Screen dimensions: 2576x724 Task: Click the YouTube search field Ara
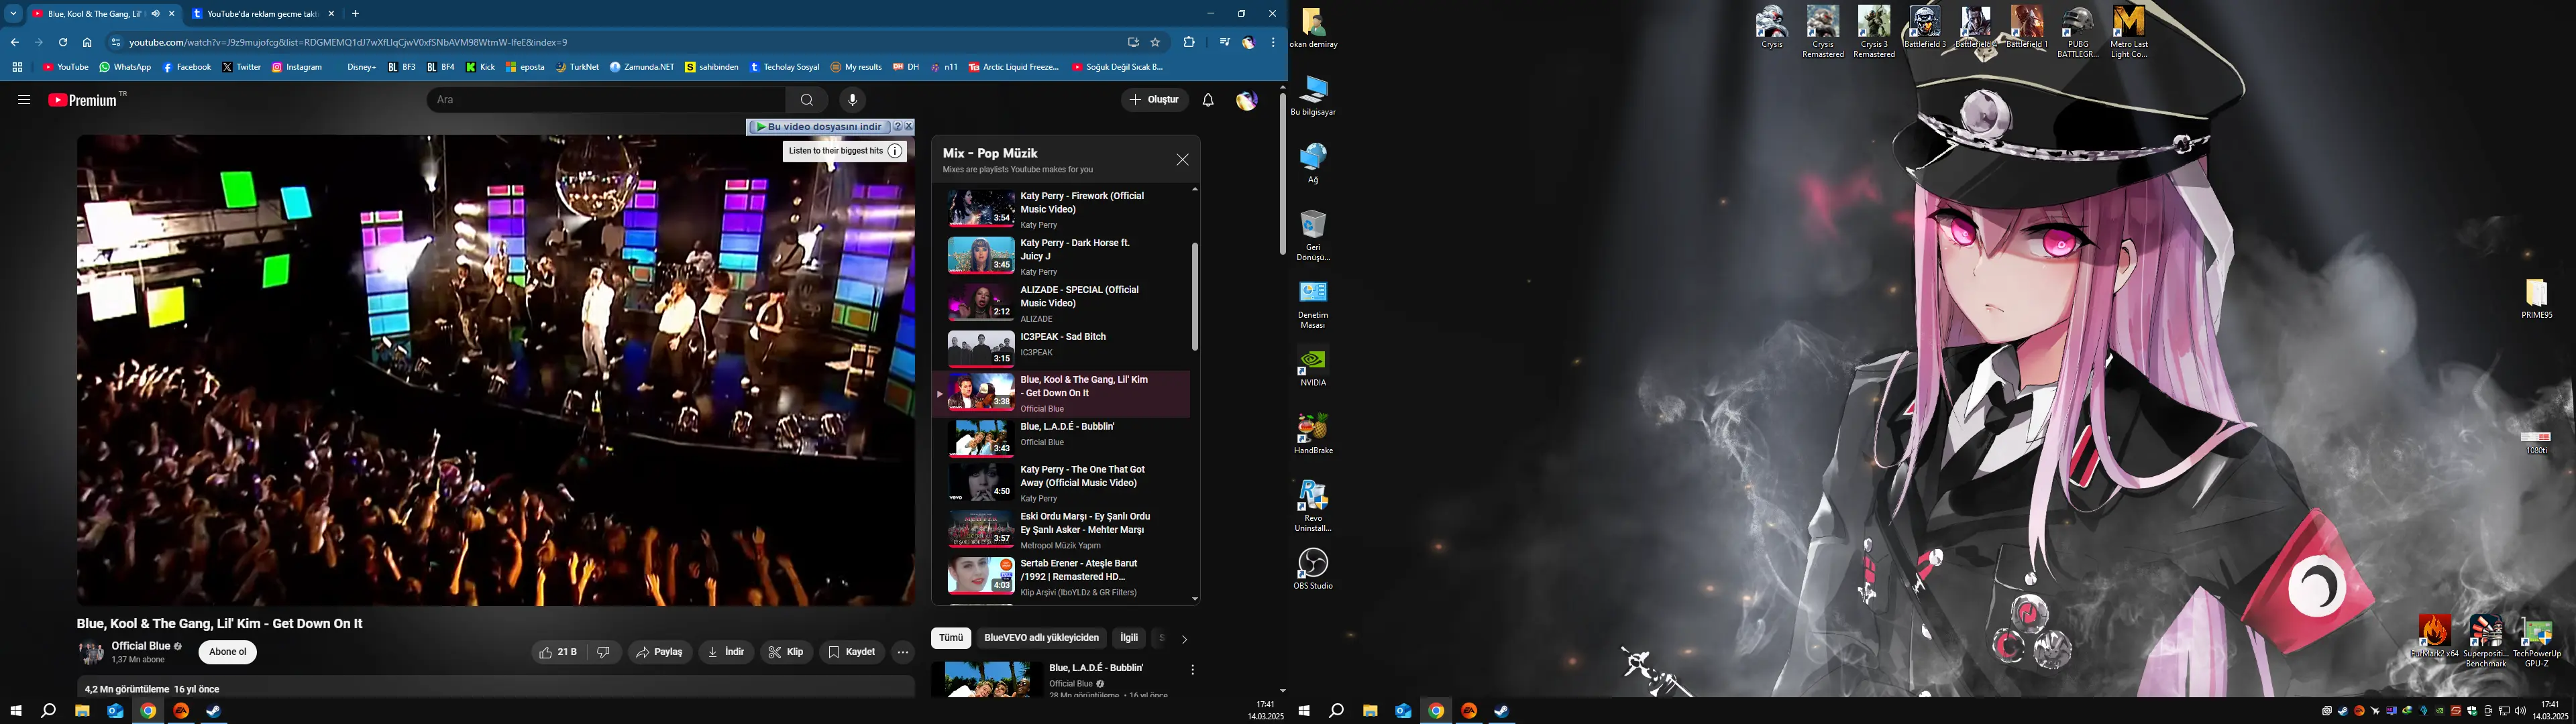coord(607,100)
